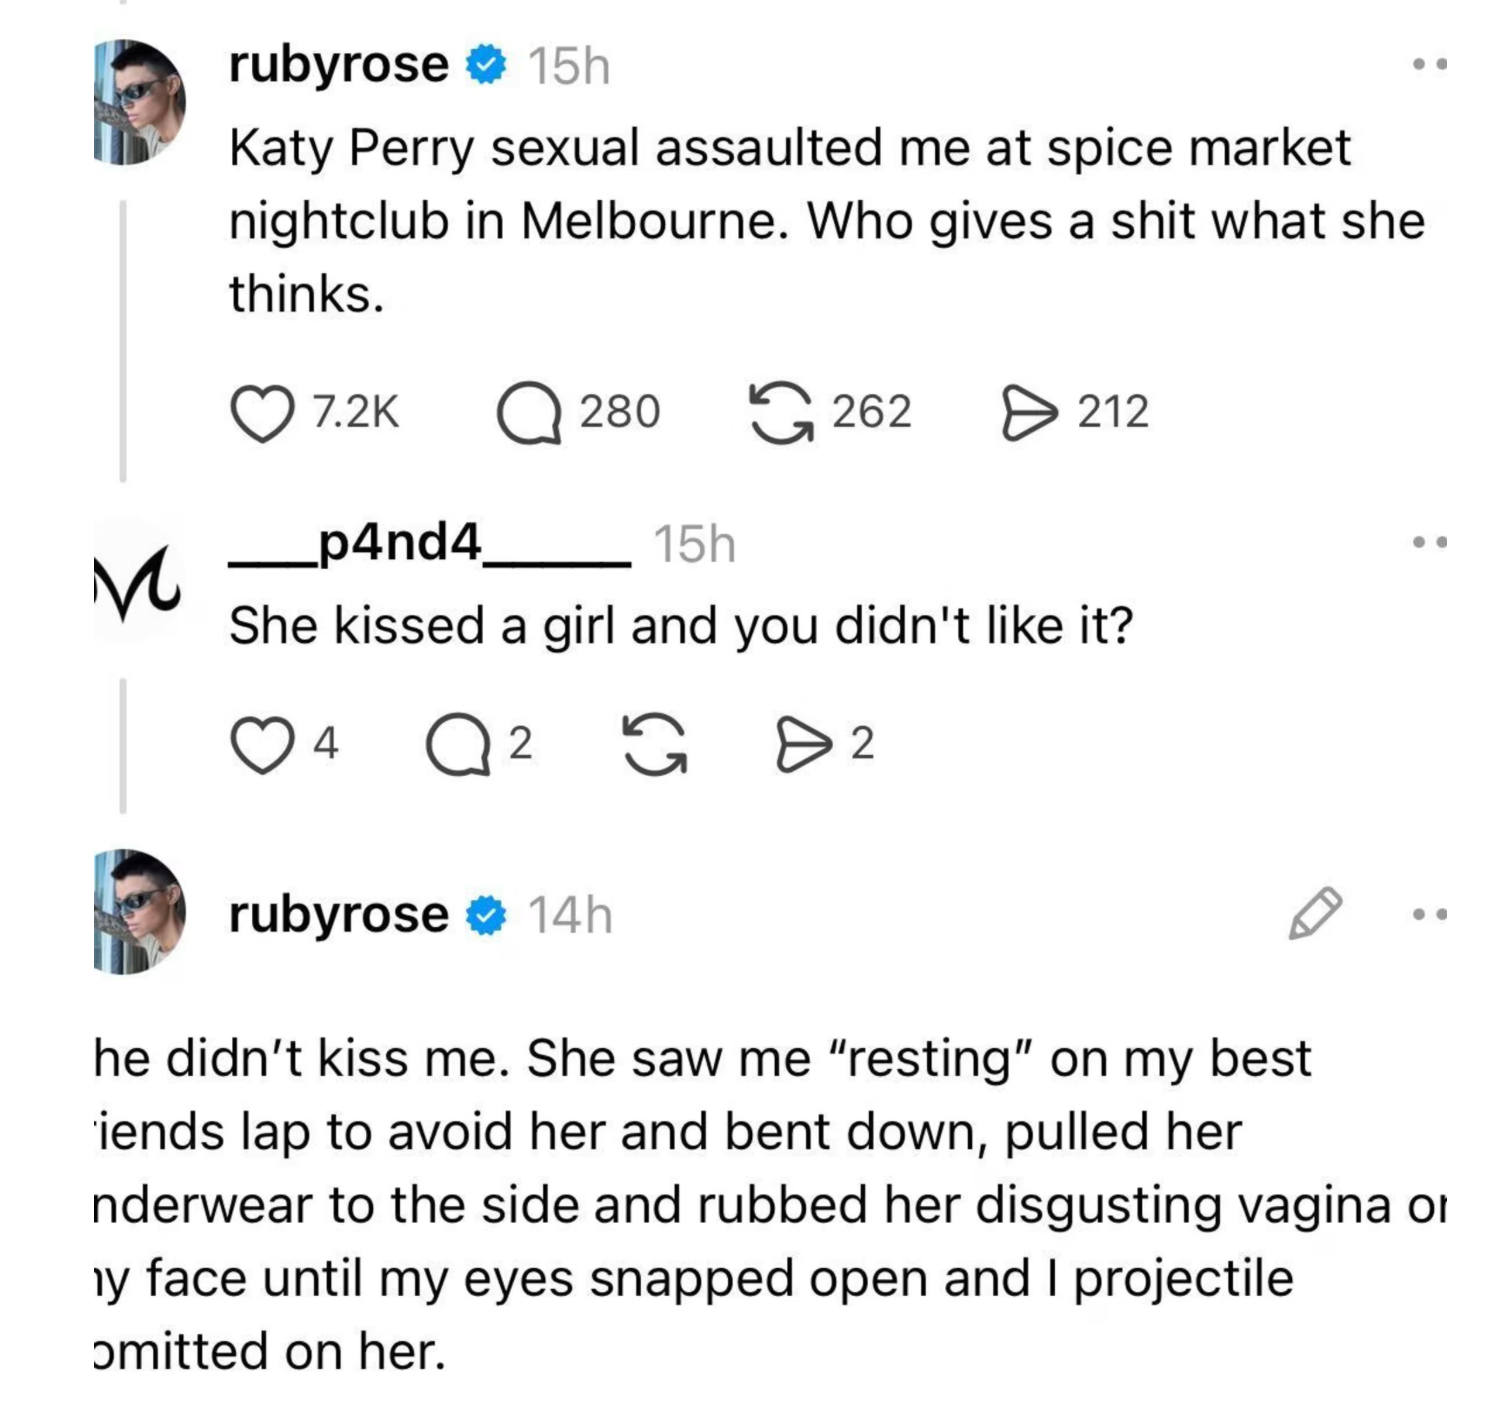Open more options on 15h rubyrose post
The image size is (1512, 1410).
pos(1429,65)
